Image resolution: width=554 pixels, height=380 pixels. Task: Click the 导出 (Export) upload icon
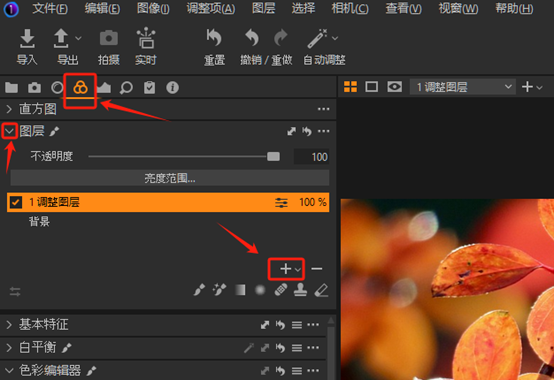click(x=61, y=38)
